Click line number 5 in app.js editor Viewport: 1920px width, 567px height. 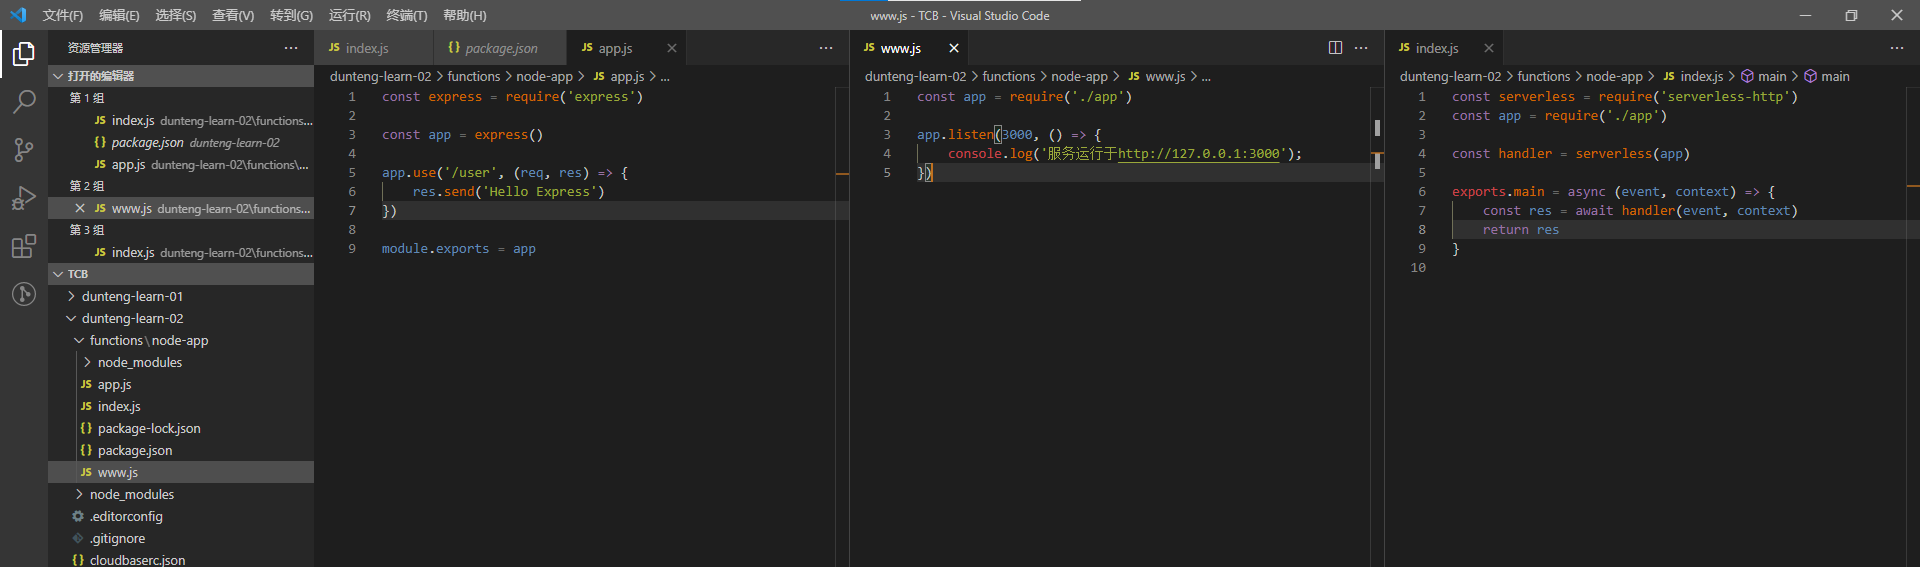352,173
